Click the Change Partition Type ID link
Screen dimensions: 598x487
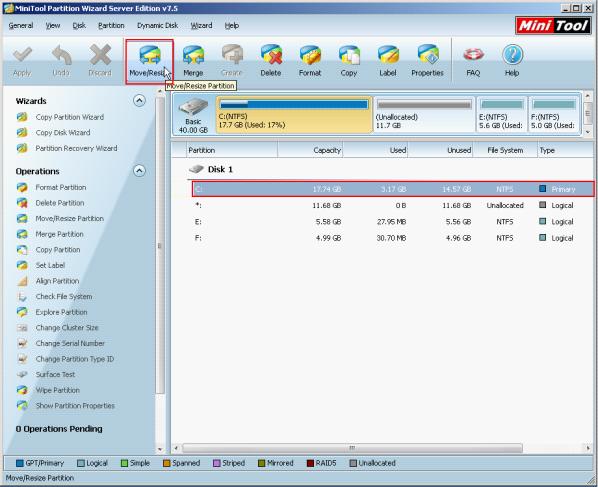[74, 359]
